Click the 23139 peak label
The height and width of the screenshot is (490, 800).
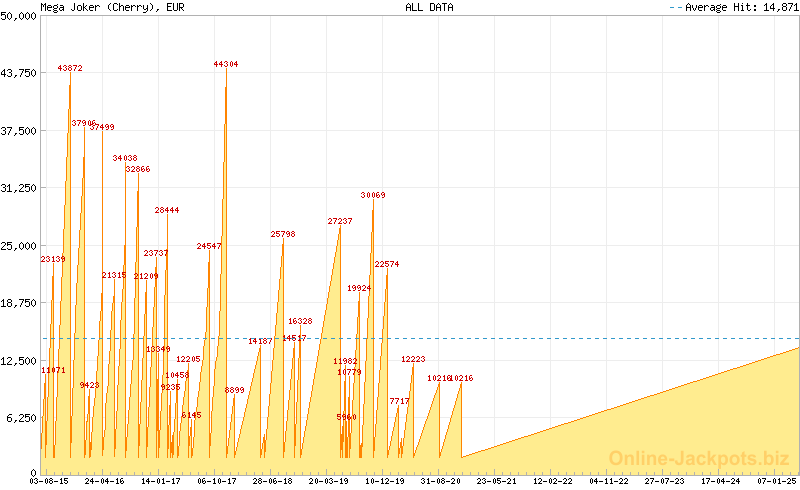[53, 259]
